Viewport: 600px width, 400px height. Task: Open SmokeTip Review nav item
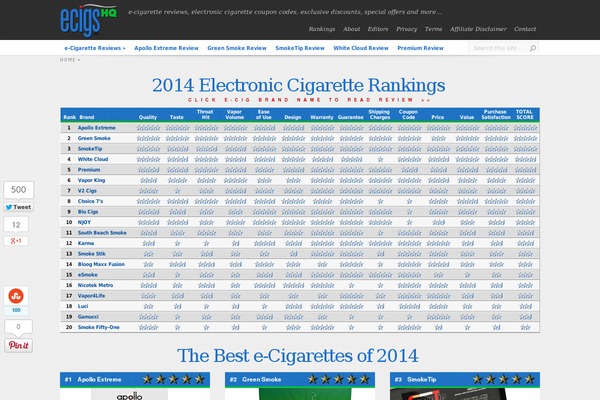(300, 48)
